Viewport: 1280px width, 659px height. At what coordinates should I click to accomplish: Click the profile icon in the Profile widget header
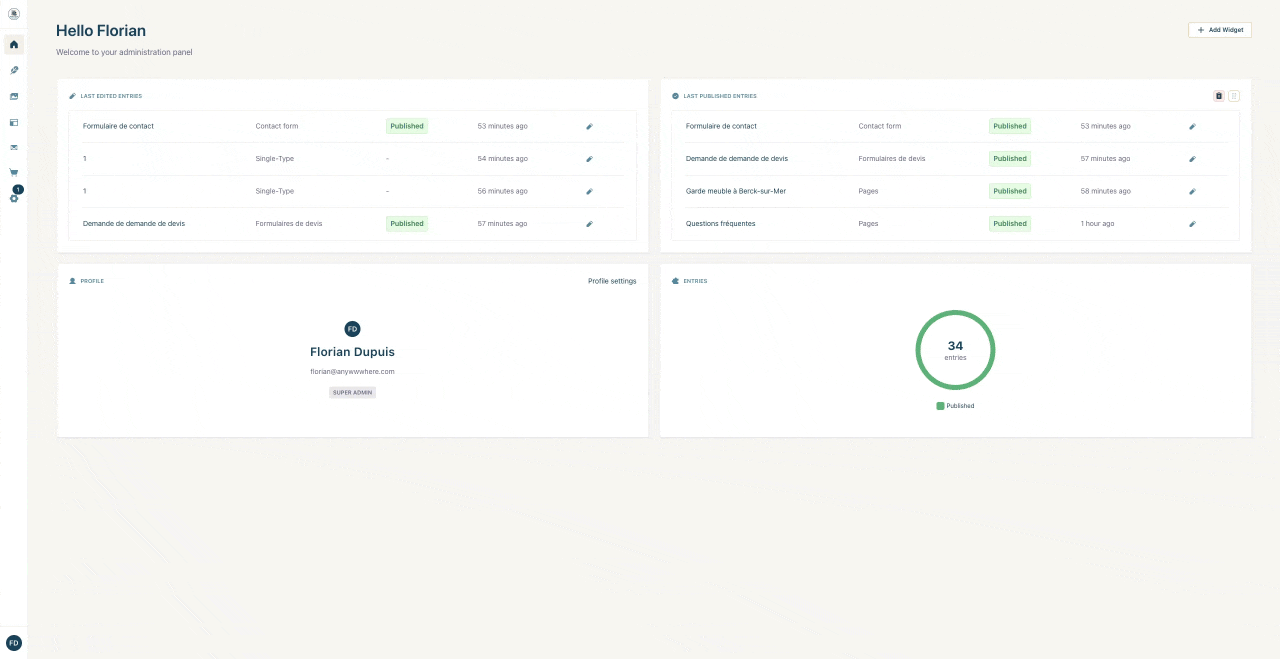[x=73, y=281]
